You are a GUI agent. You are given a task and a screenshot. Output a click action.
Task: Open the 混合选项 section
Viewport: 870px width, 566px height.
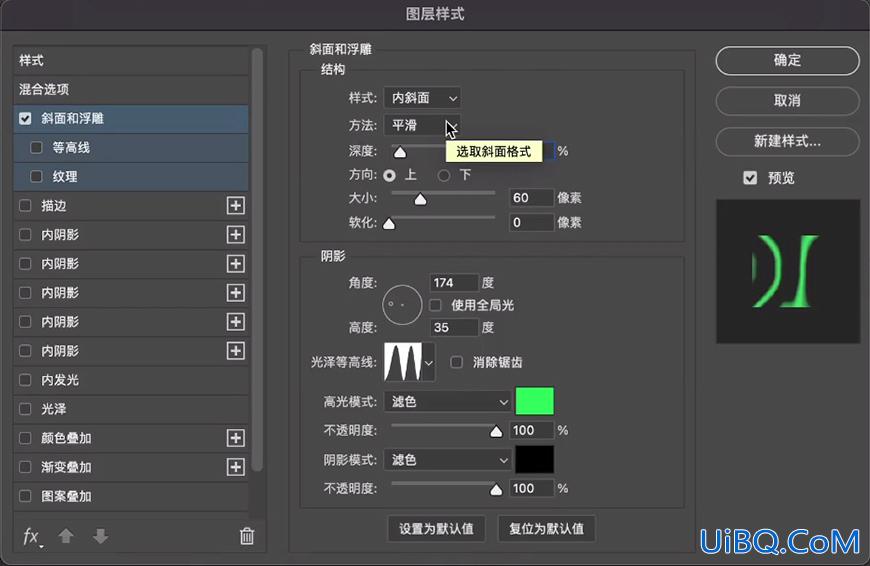coord(131,89)
